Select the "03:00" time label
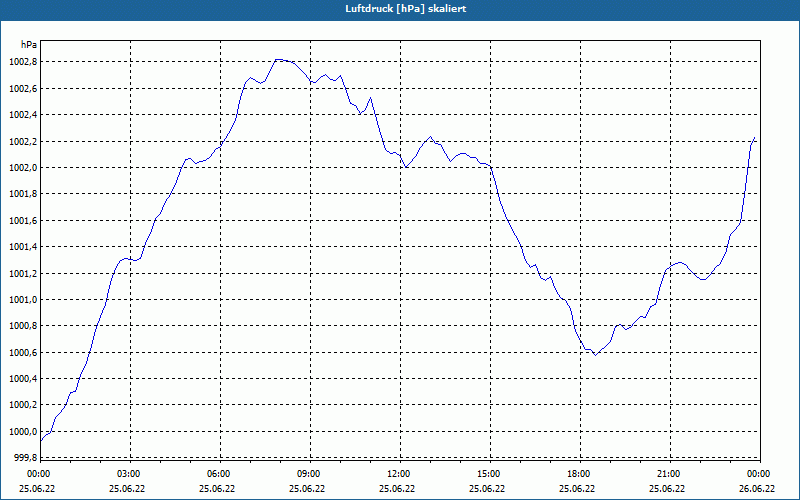Viewport: 800px width, 500px height. click(128, 474)
